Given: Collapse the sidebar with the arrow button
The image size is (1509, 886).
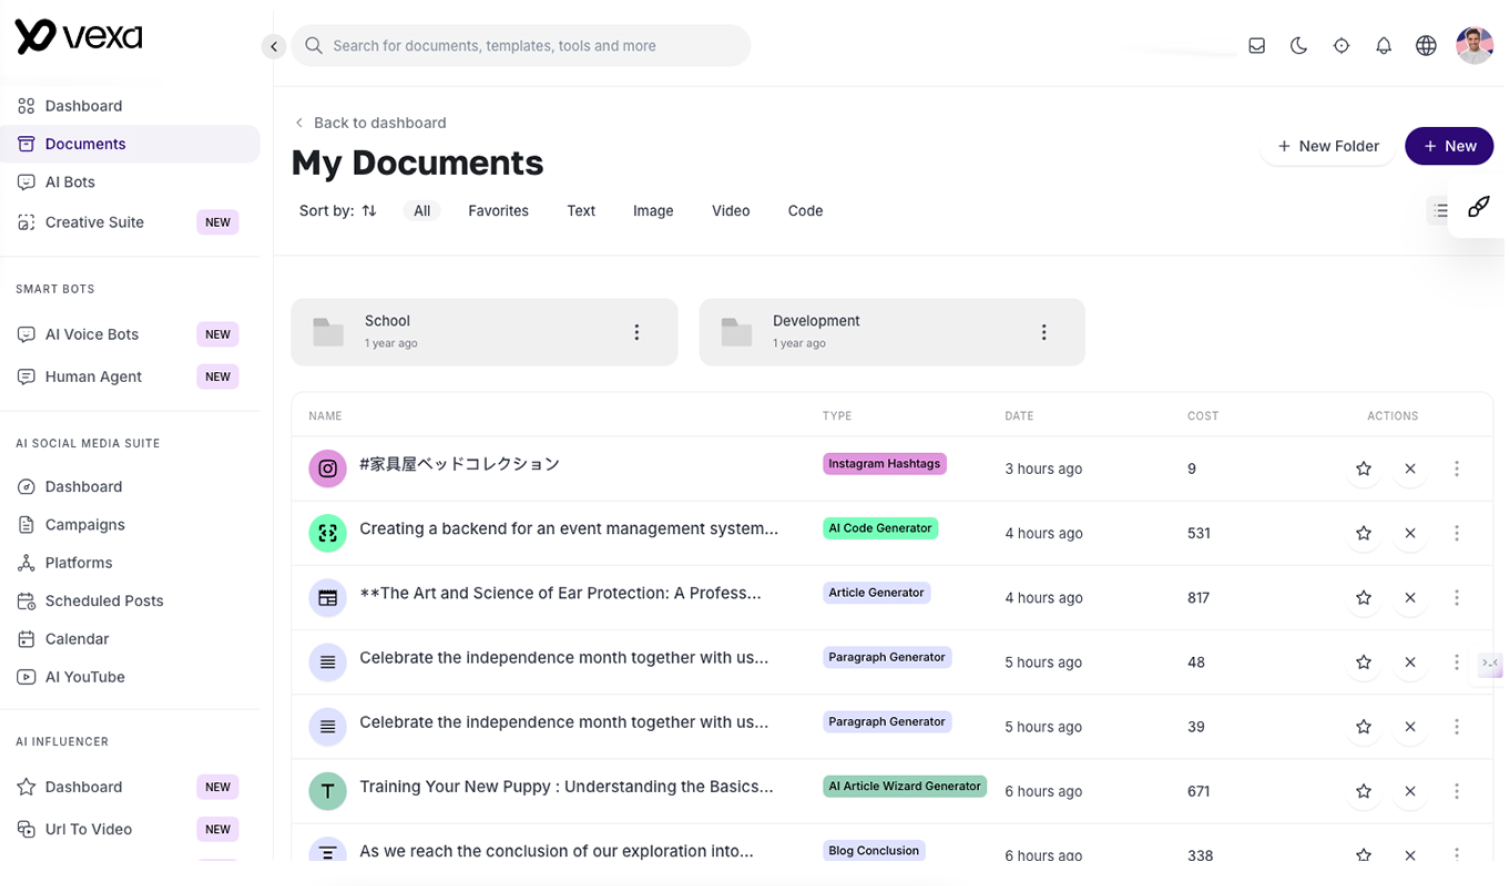Looking at the screenshot, I should (x=273, y=46).
